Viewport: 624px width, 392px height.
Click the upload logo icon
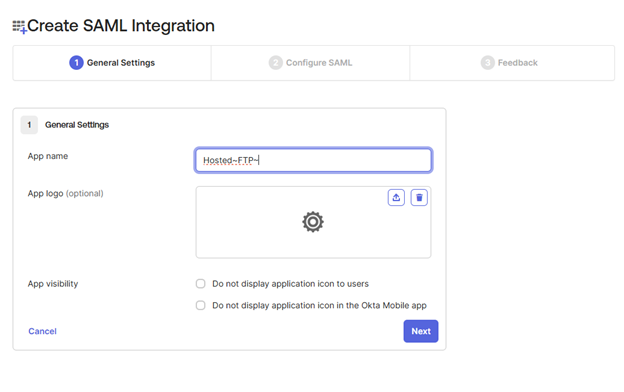(x=396, y=197)
